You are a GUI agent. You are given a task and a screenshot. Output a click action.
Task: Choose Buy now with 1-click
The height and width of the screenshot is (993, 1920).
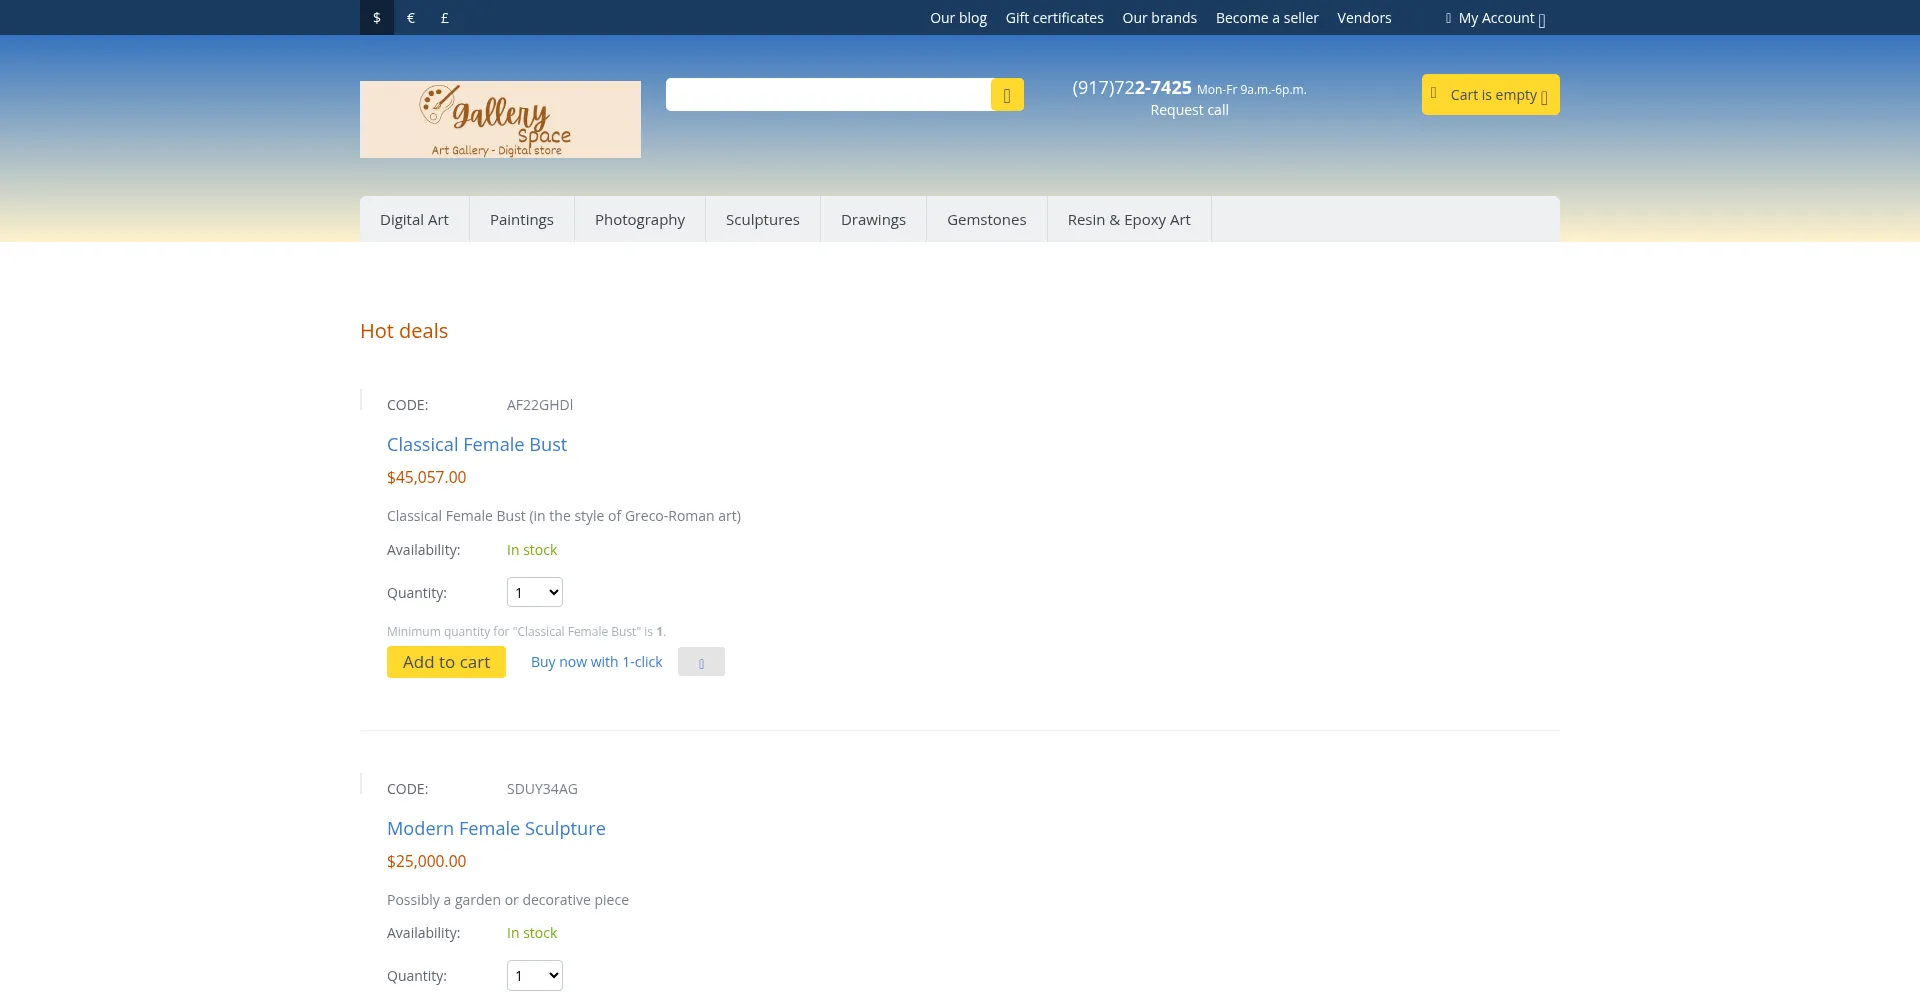(x=596, y=662)
